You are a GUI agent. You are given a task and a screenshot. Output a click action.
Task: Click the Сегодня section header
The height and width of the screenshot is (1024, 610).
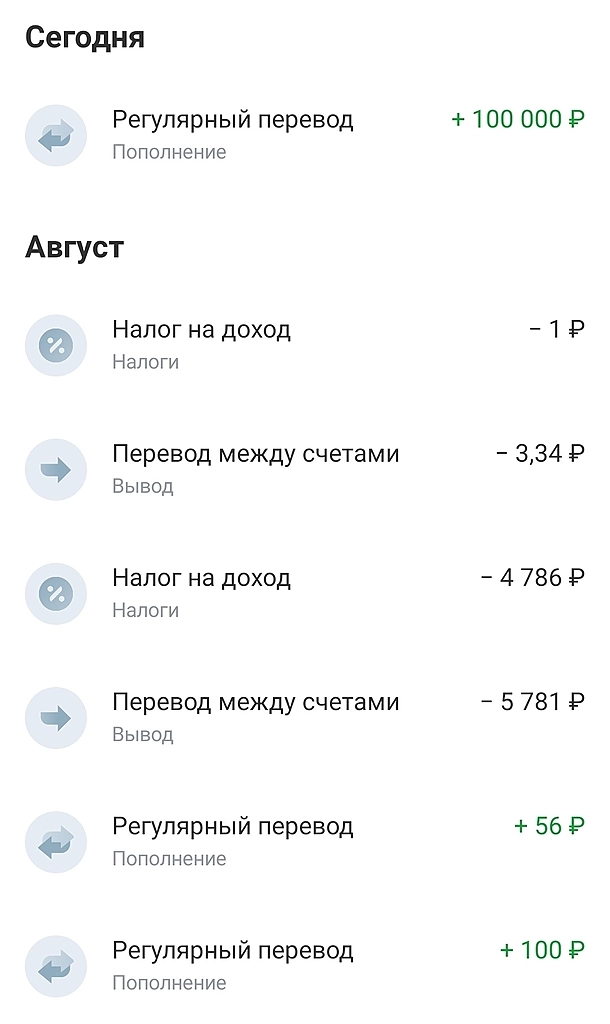point(86,37)
